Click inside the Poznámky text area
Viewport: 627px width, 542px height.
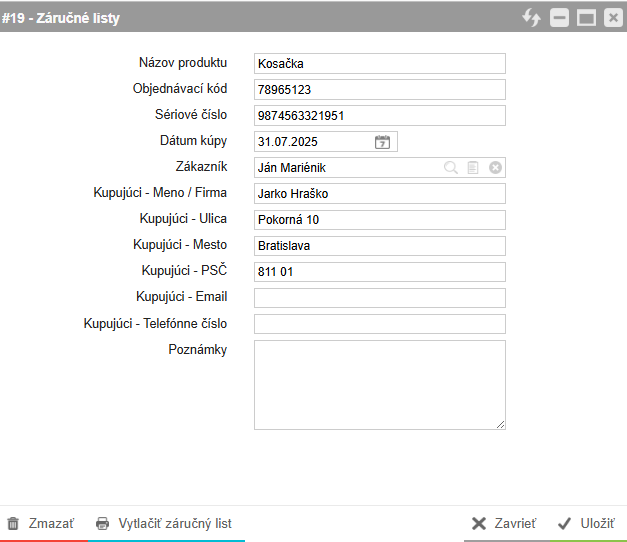click(x=379, y=384)
